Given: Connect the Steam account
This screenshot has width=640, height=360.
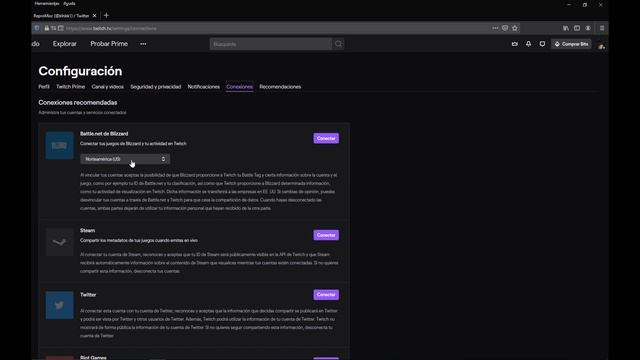Looking at the screenshot, I should point(326,235).
